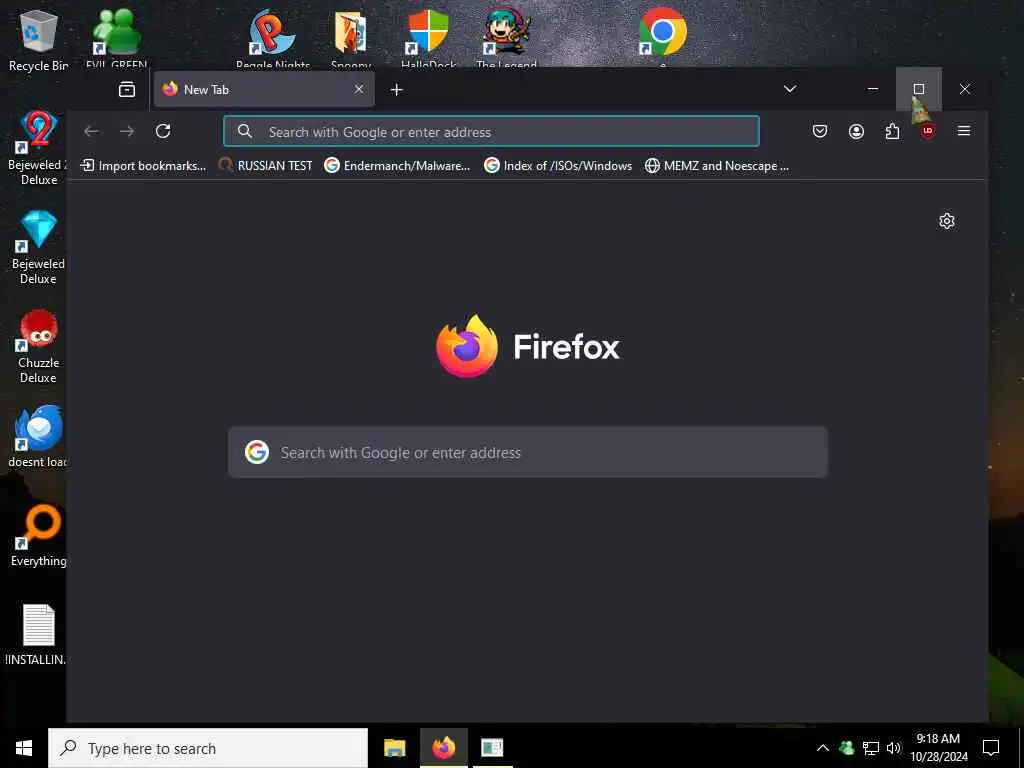Close the New Tab tab

(359, 89)
